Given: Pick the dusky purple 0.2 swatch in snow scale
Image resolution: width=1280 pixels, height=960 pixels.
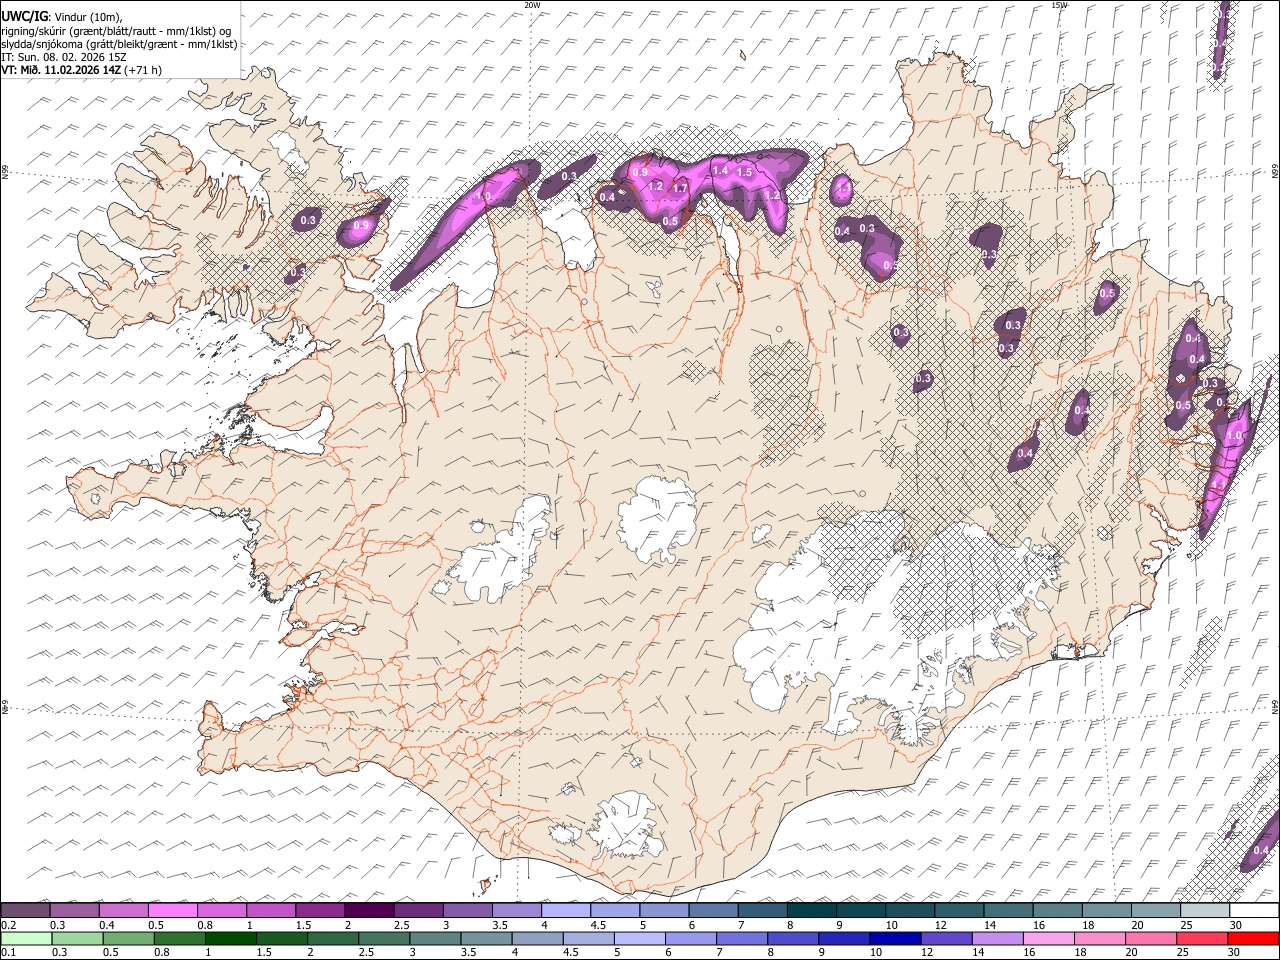Looking at the screenshot, I should (x=25, y=911).
